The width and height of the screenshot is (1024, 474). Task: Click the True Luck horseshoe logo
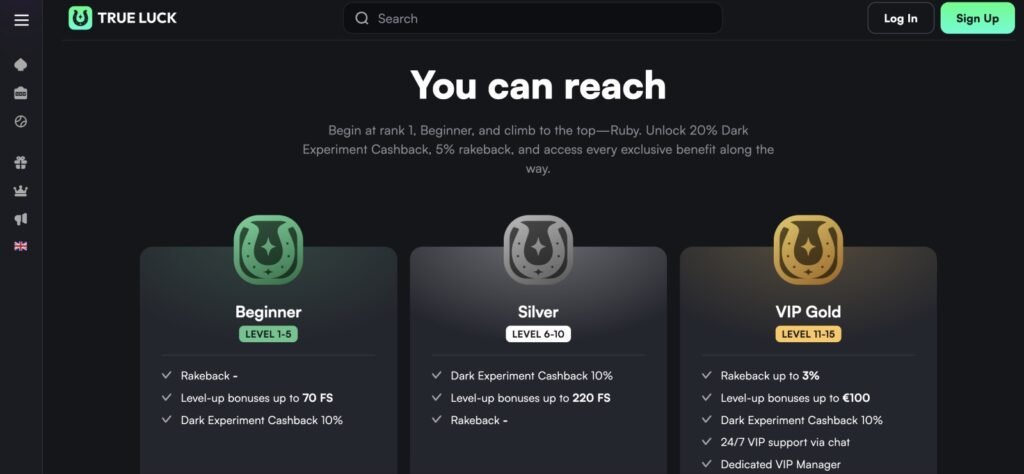[80, 18]
